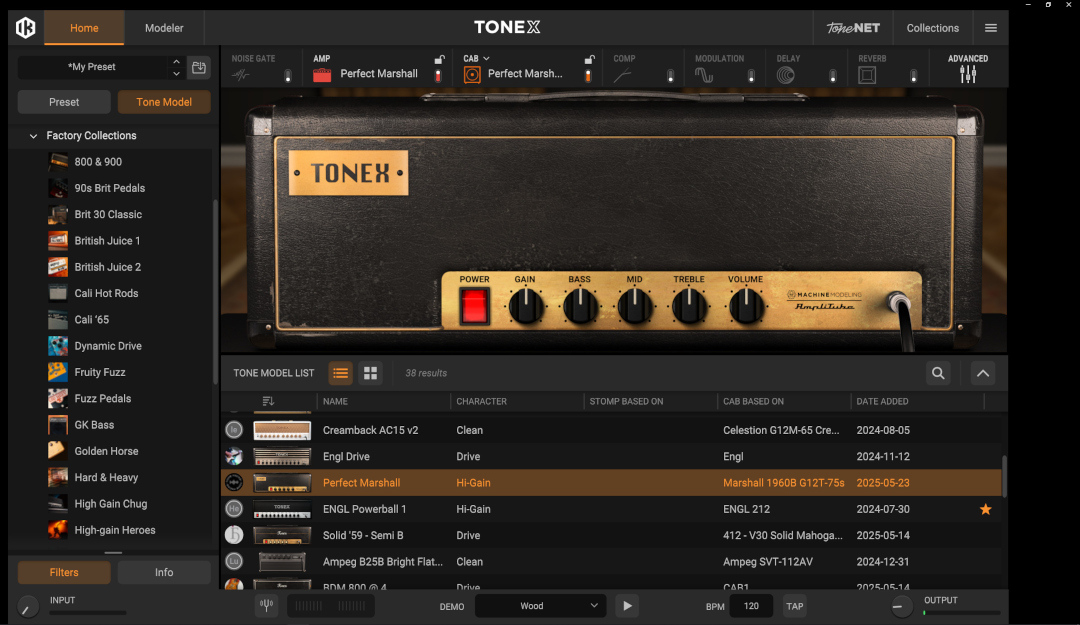The height and width of the screenshot is (625, 1080).
Task: Open the hamburger main menu
Action: 990,28
